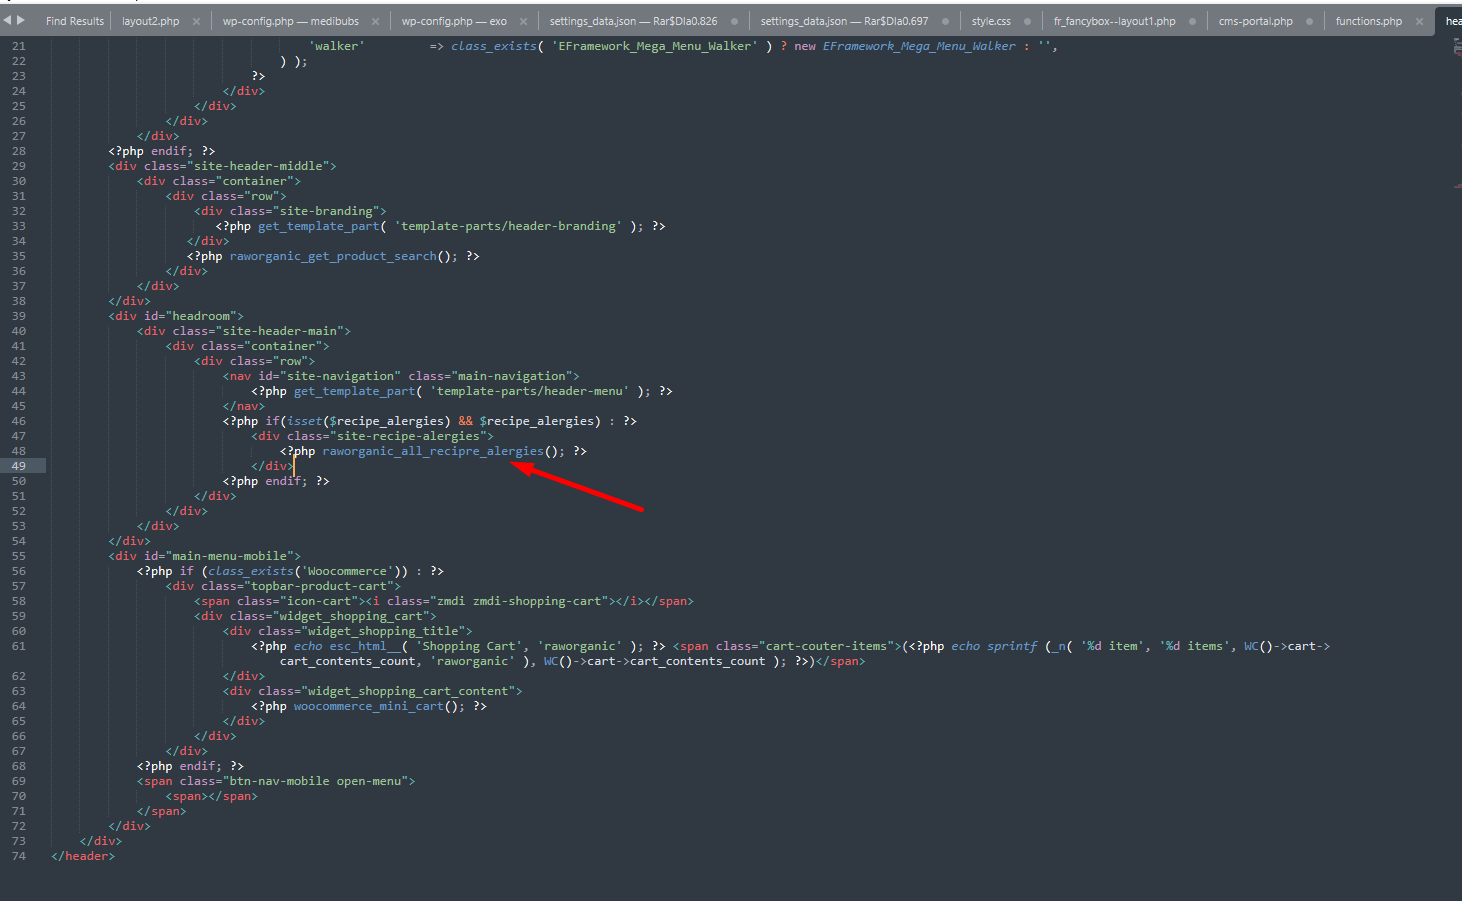Close the wp-config.php — exo tab
This screenshot has height=901, width=1462.
point(523,21)
